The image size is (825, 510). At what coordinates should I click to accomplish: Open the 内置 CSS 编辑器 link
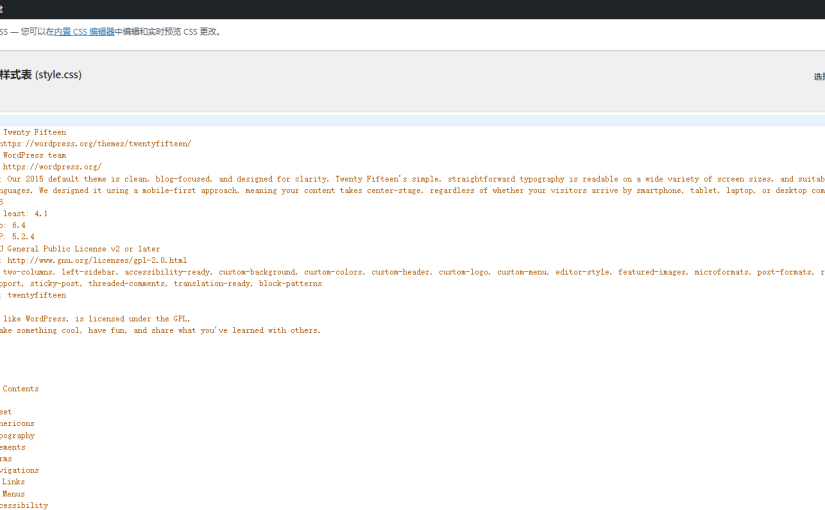(x=84, y=32)
